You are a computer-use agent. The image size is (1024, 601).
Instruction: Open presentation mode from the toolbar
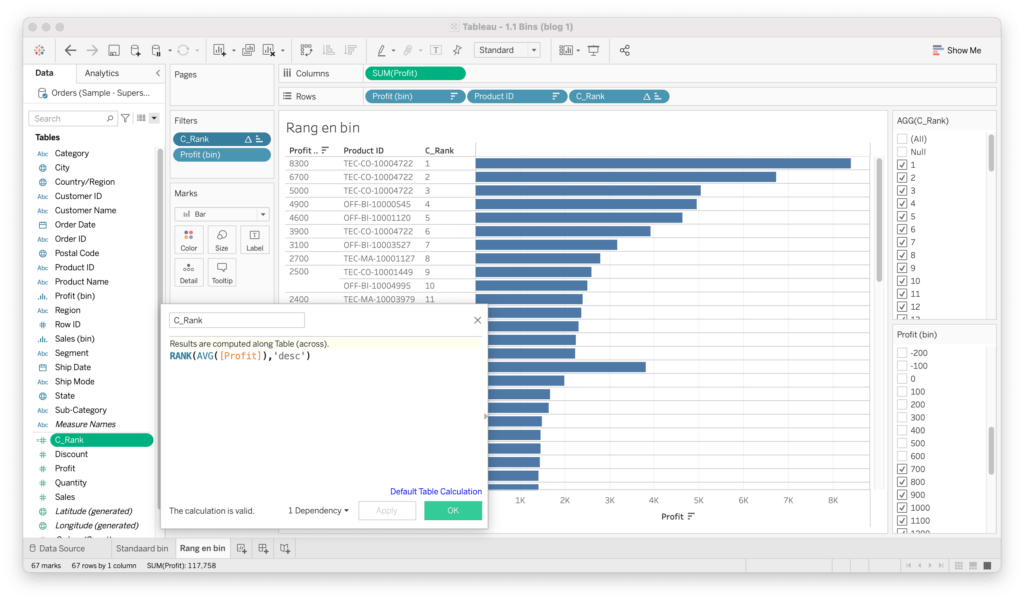[x=593, y=50]
